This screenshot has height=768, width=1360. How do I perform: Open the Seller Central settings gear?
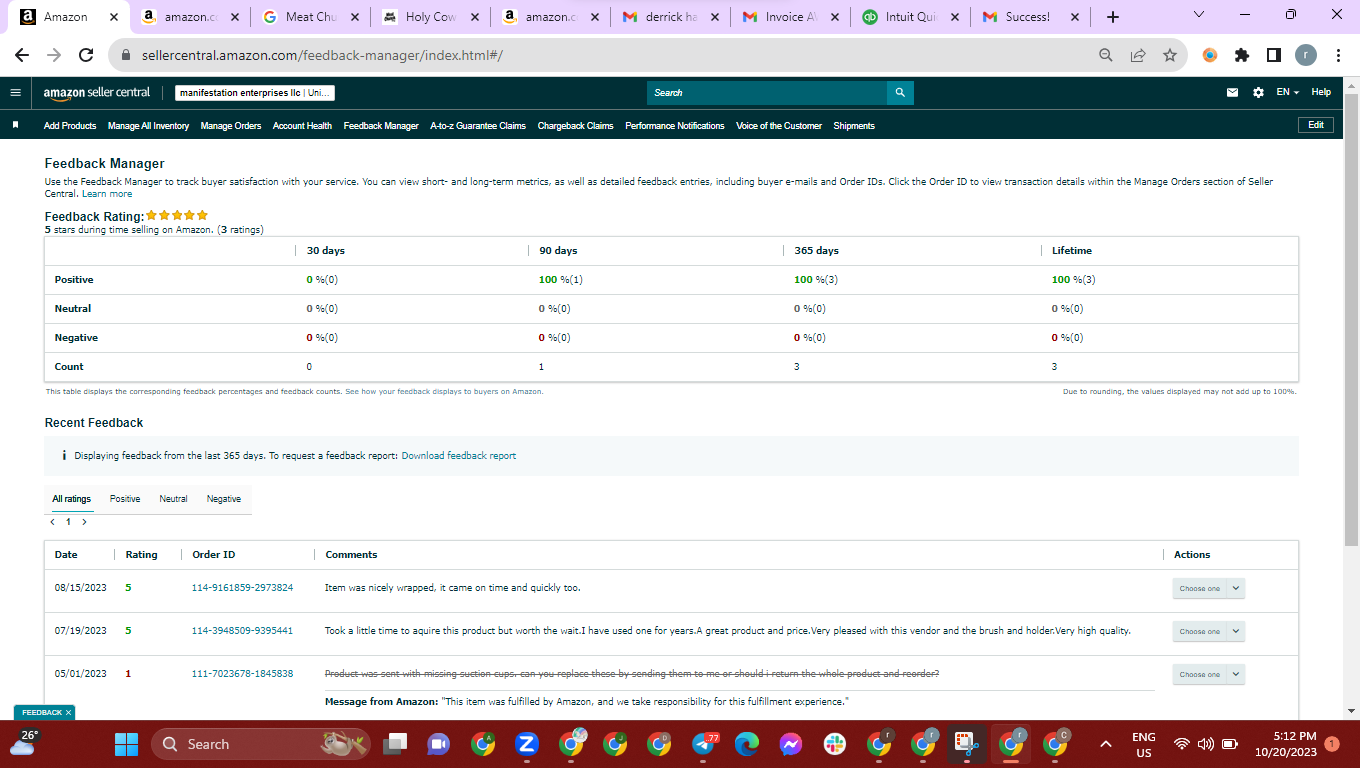click(1258, 92)
